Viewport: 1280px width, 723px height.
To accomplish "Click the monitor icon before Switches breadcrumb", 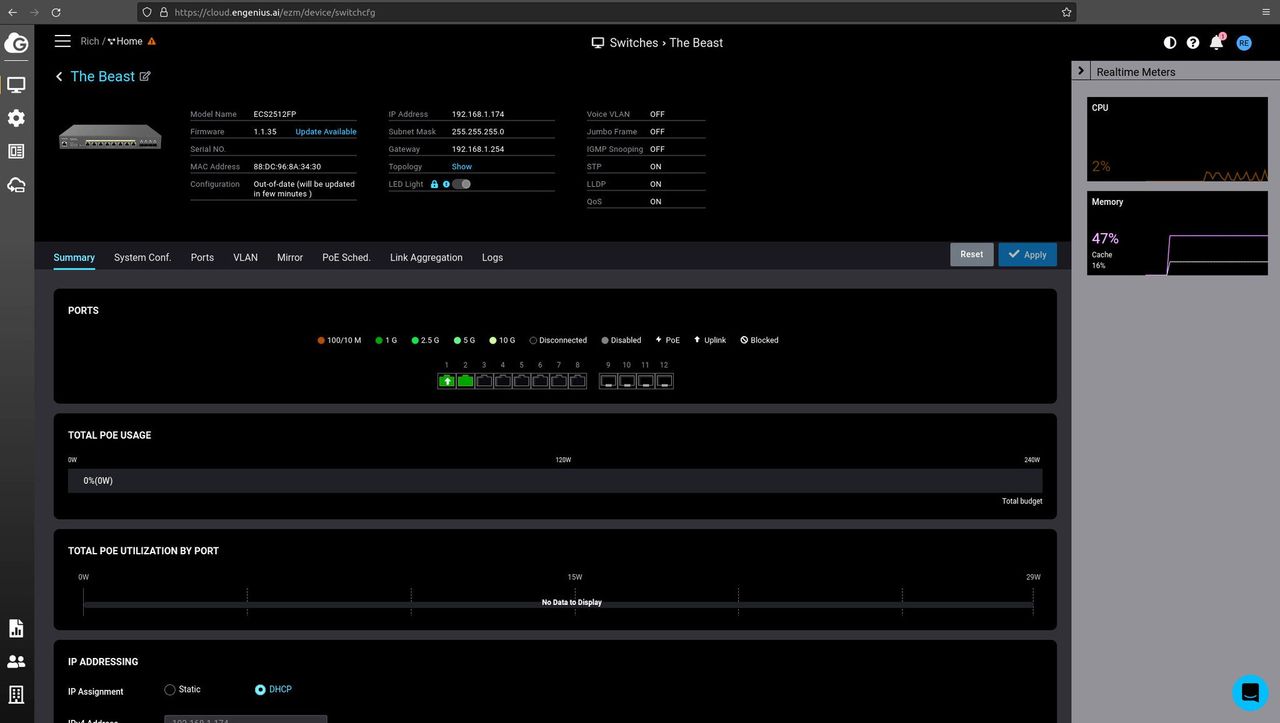I will (x=598, y=43).
